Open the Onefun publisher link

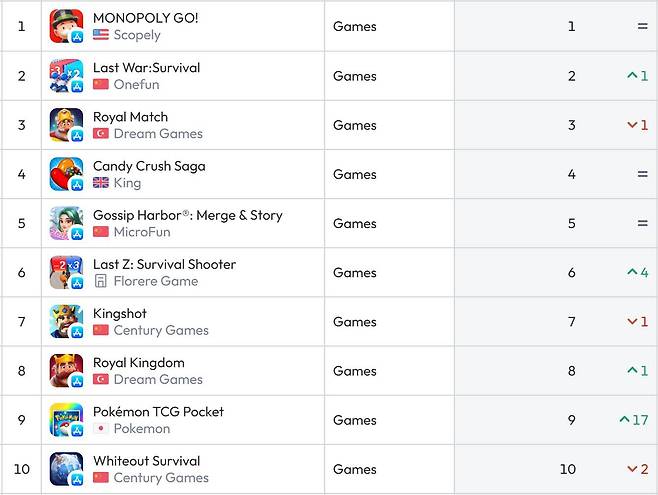[136, 84]
